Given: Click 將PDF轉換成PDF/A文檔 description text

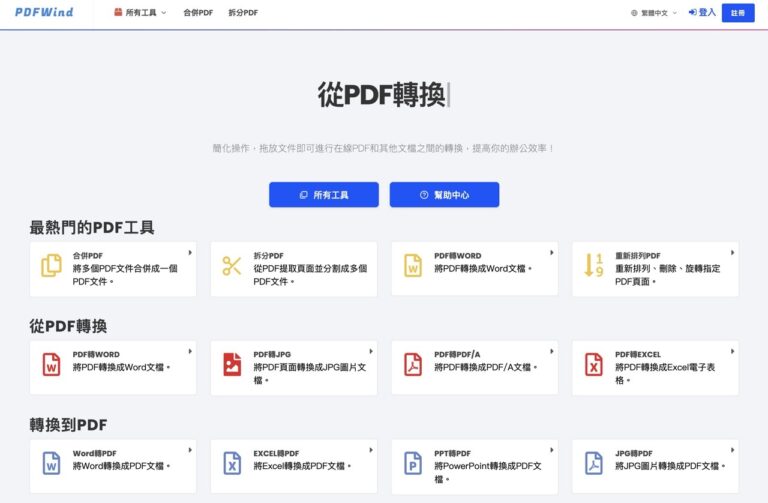Looking at the screenshot, I should coord(485,367).
